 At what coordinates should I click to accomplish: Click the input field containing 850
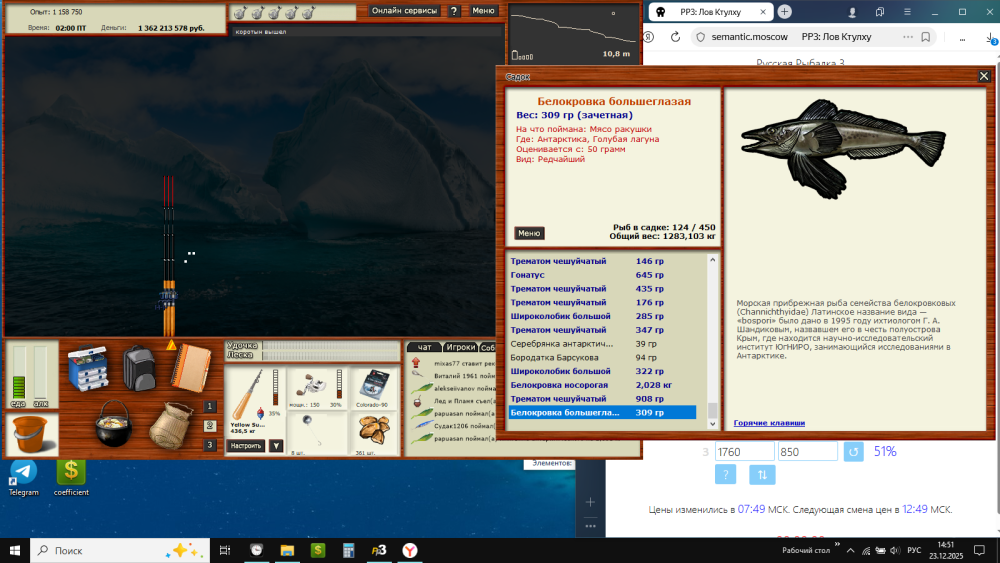click(807, 451)
